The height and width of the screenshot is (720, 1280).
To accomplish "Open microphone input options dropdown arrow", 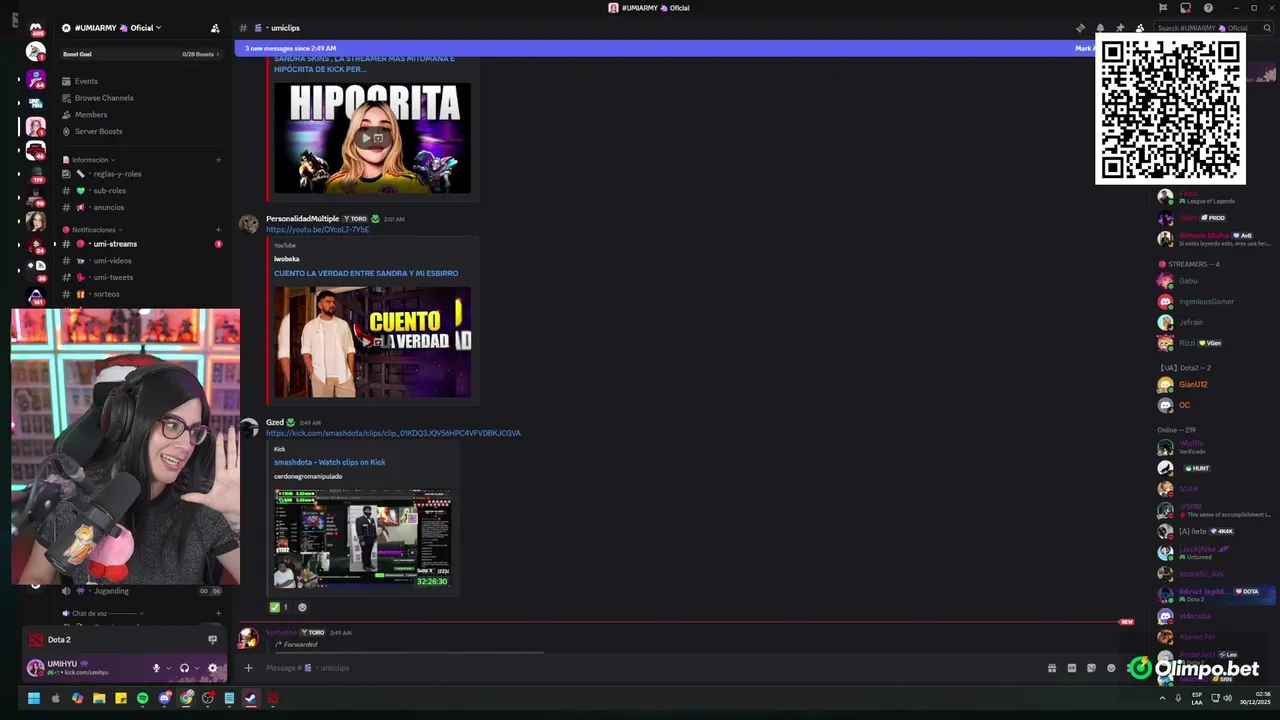I will tap(168, 668).
